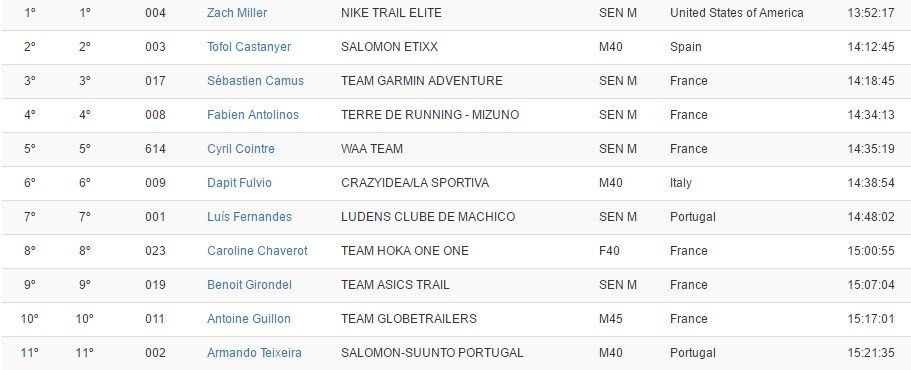Screen dimensions: 911x370
Task: Open Benoit Girondel's profile link
Action: coord(249,285)
